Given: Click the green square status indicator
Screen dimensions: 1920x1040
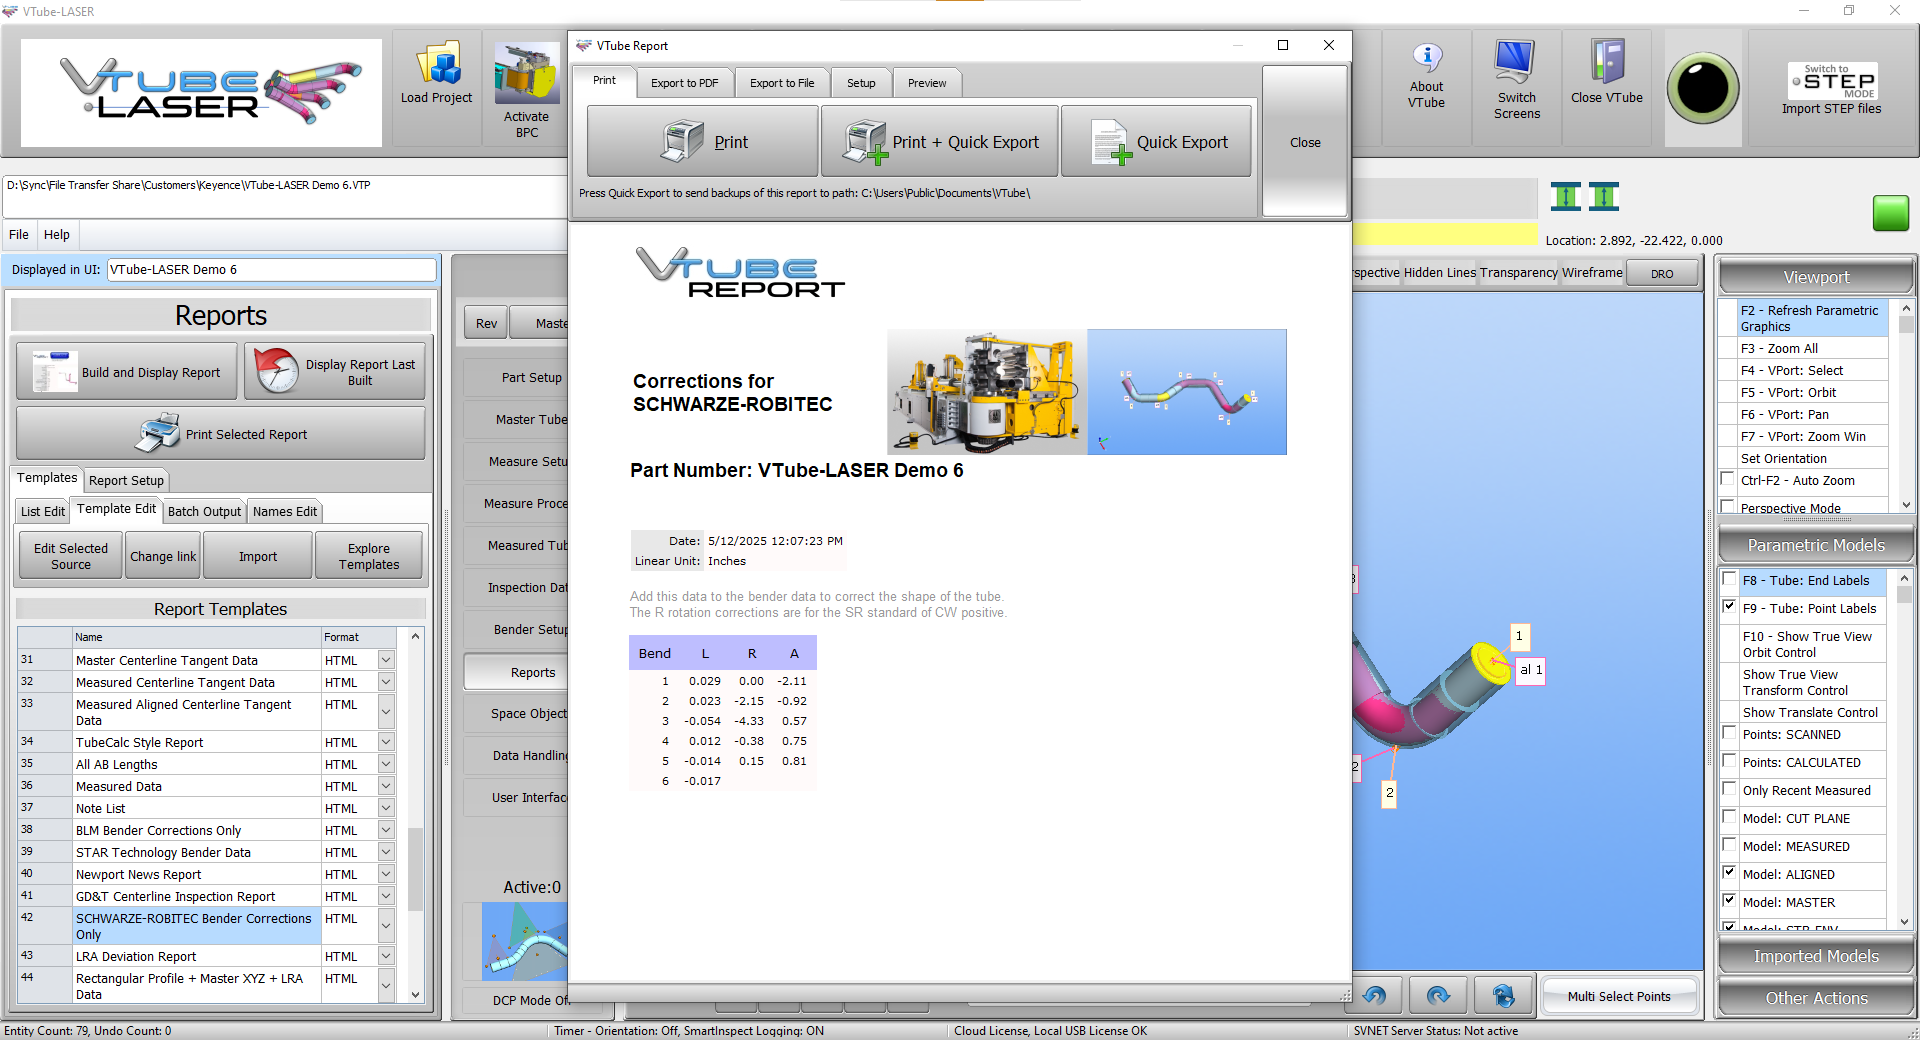Looking at the screenshot, I should click(x=1890, y=213).
